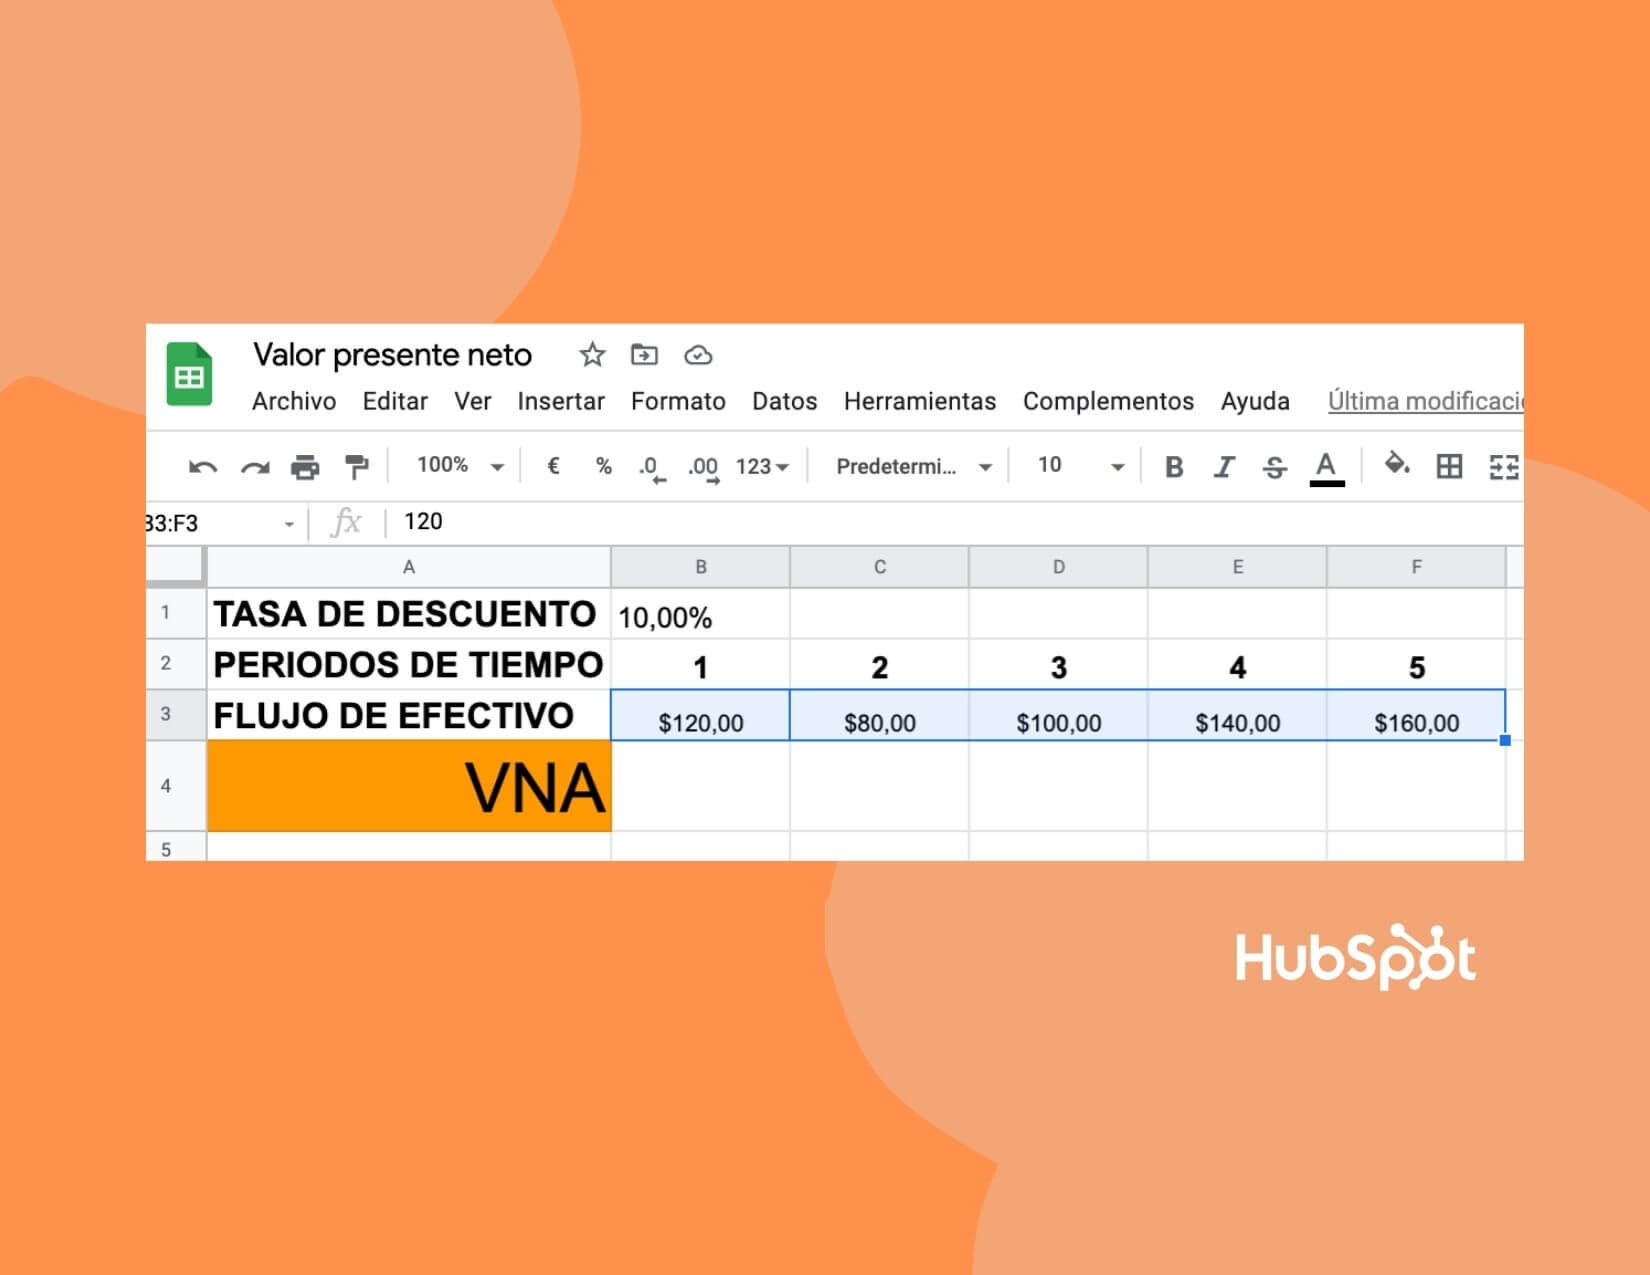
Task: Decrease decimal places on selection
Action: tap(651, 465)
